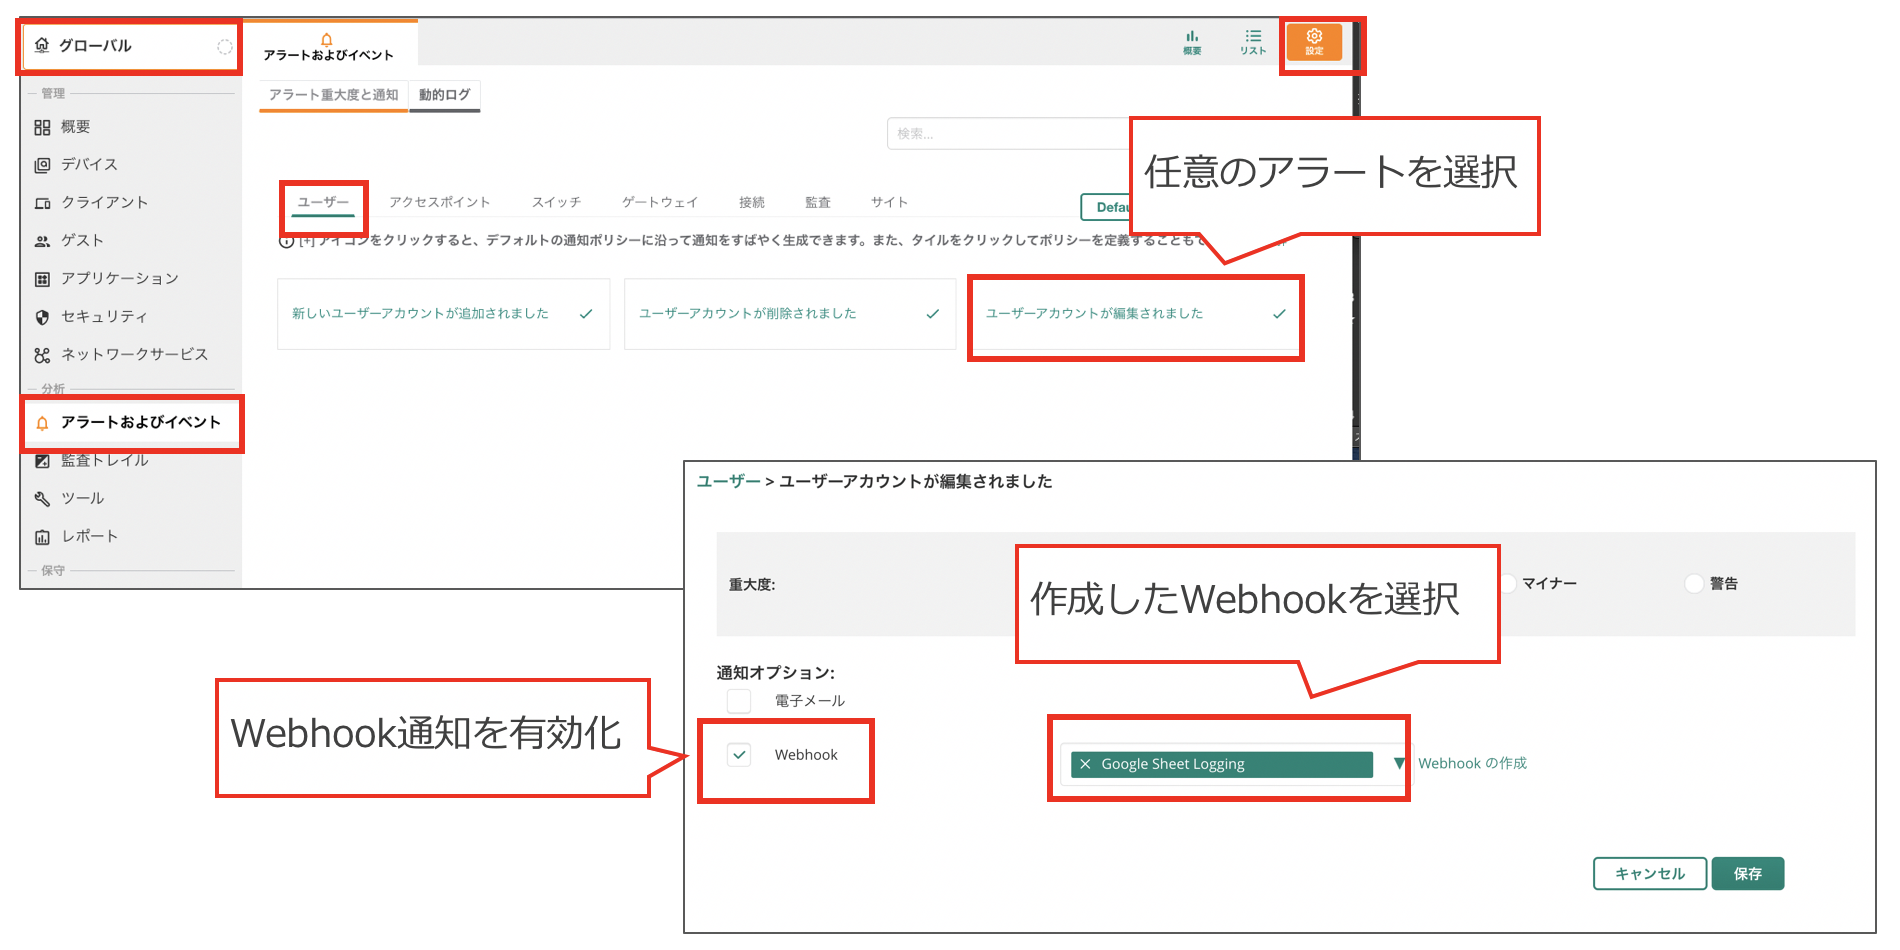Open アプリケーション applications sidebar icon

42,279
